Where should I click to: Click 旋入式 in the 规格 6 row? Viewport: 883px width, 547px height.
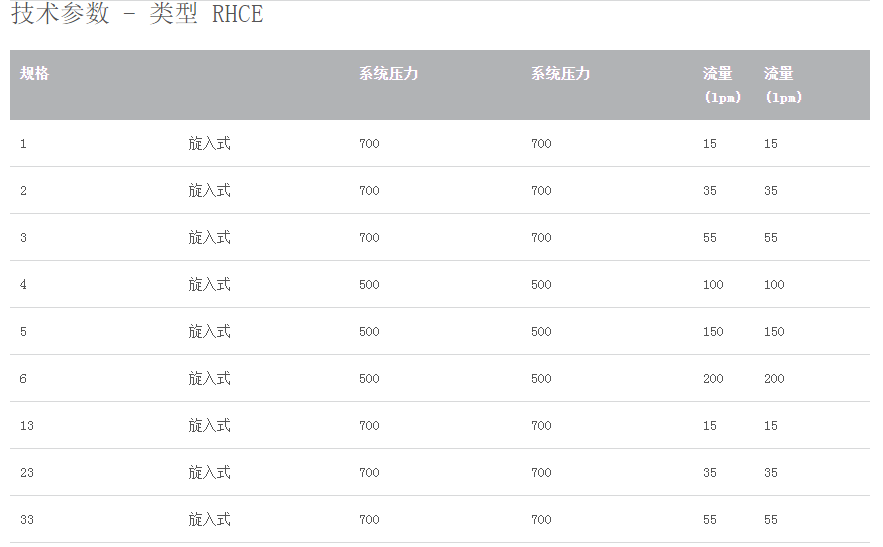tap(210, 379)
